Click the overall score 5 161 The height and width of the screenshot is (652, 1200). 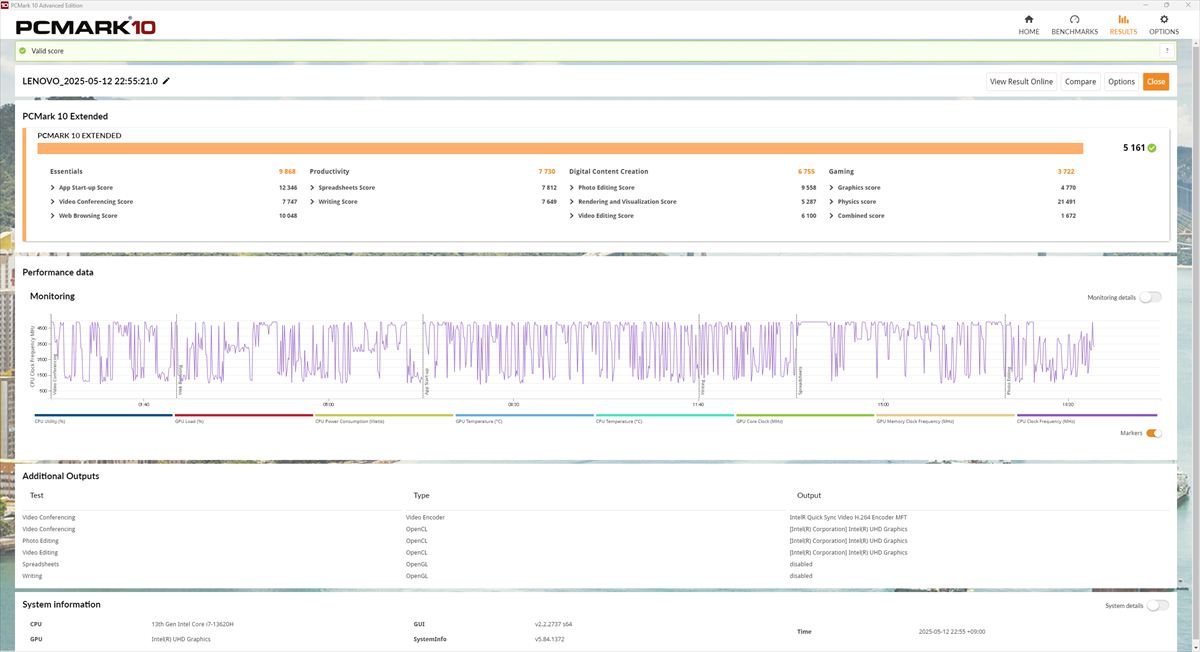pyautogui.click(x=1134, y=147)
